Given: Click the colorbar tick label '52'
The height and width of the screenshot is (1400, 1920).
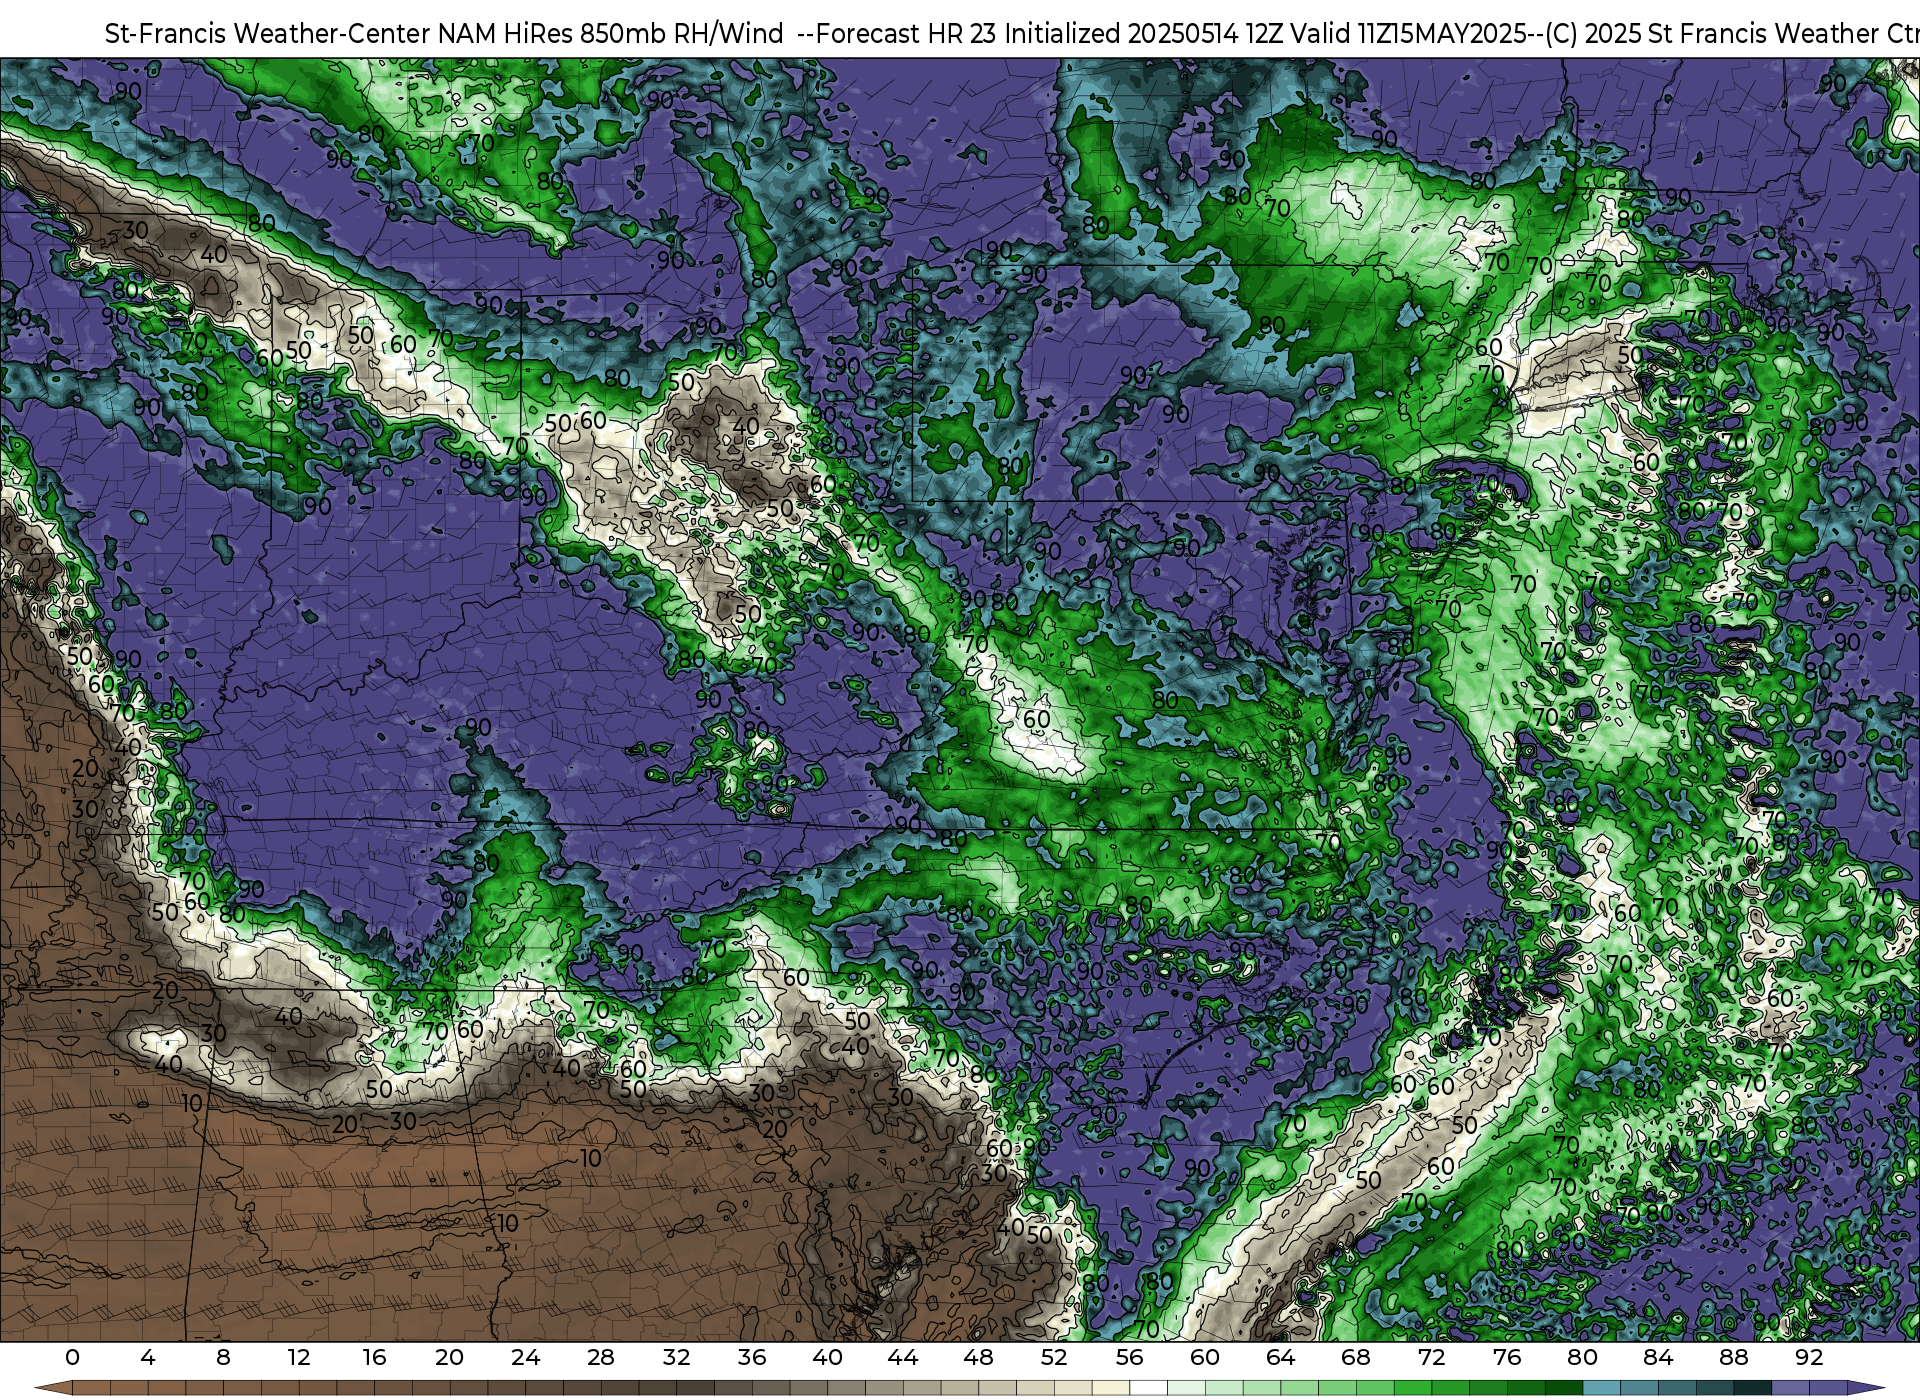Looking at the screenshot, I should click(1054, 1357).
